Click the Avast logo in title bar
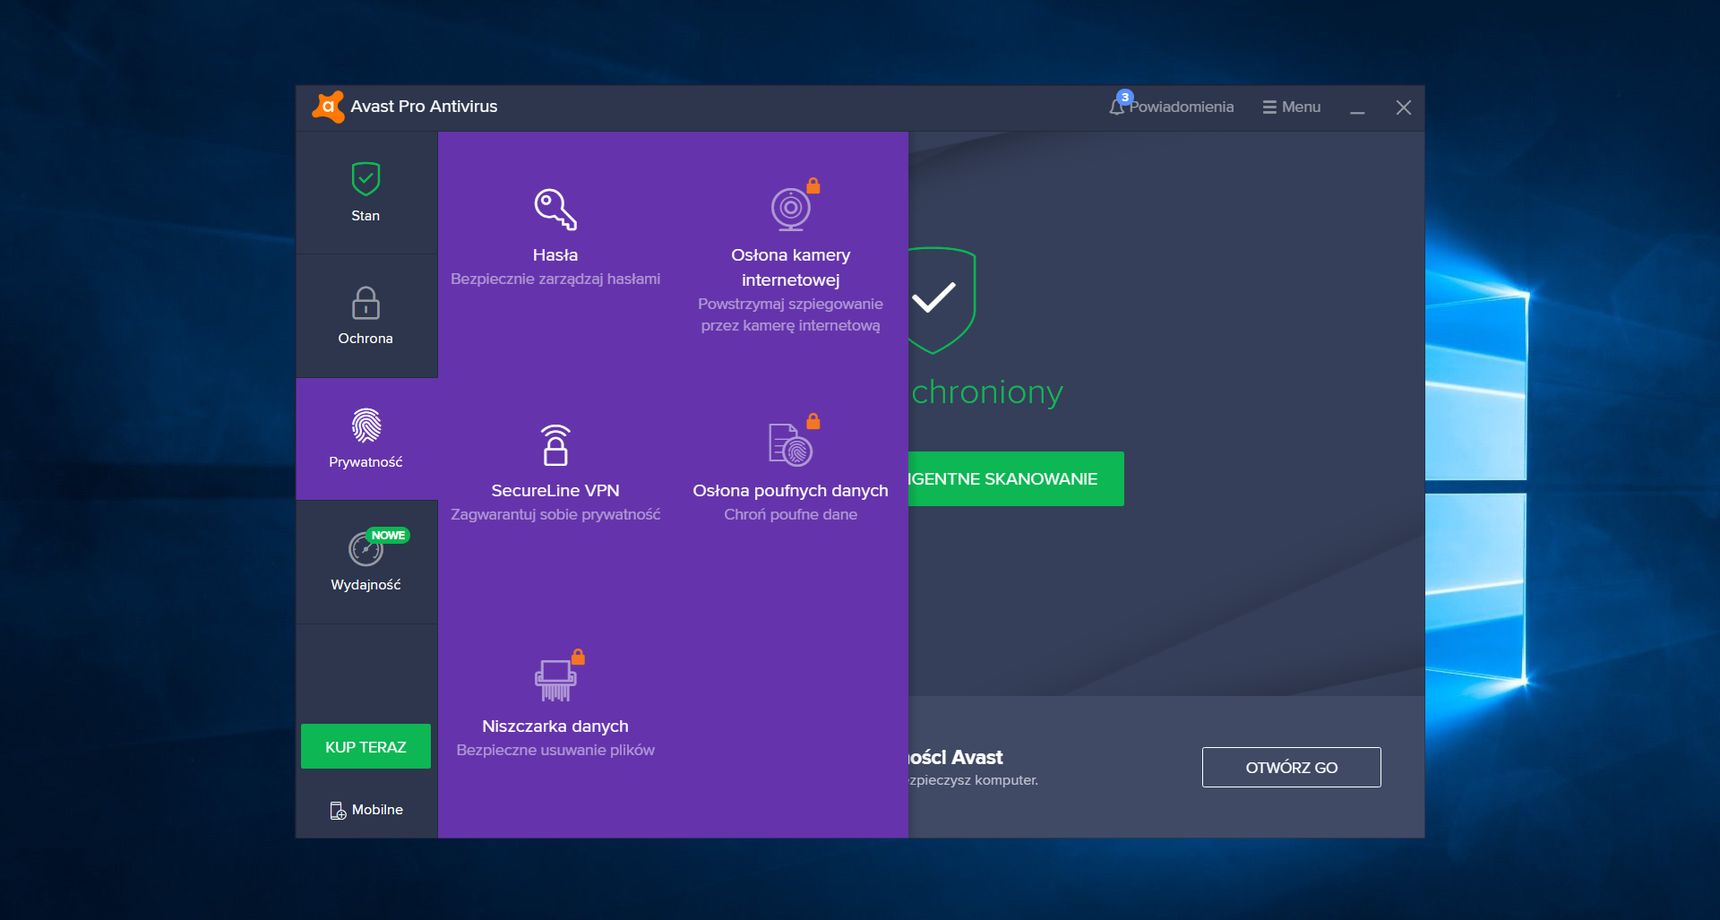The height and width of the screenshot is (920, 1720). coord(328,107)
